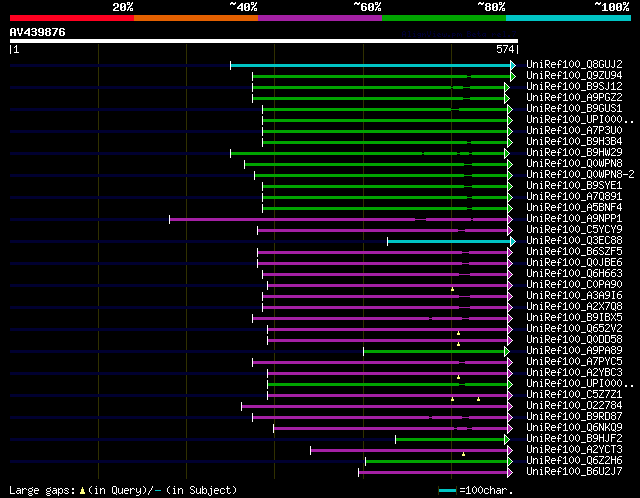The image size is (640, 498).
Task: Open the UniRef100_Q9ZU94 hit link
Action: (x=574, y=76)
